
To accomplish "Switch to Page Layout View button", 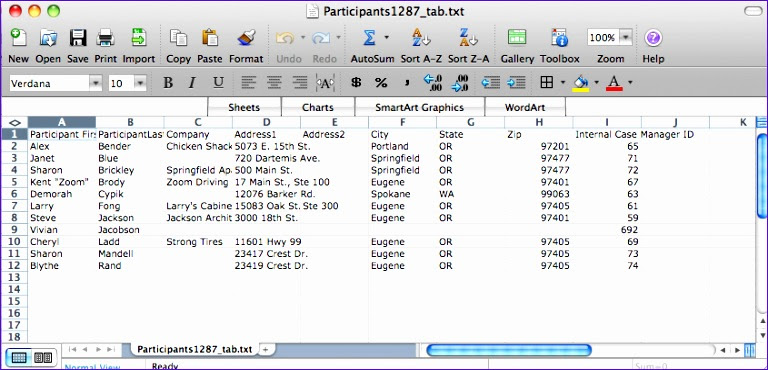I will [x=43, y=357].
